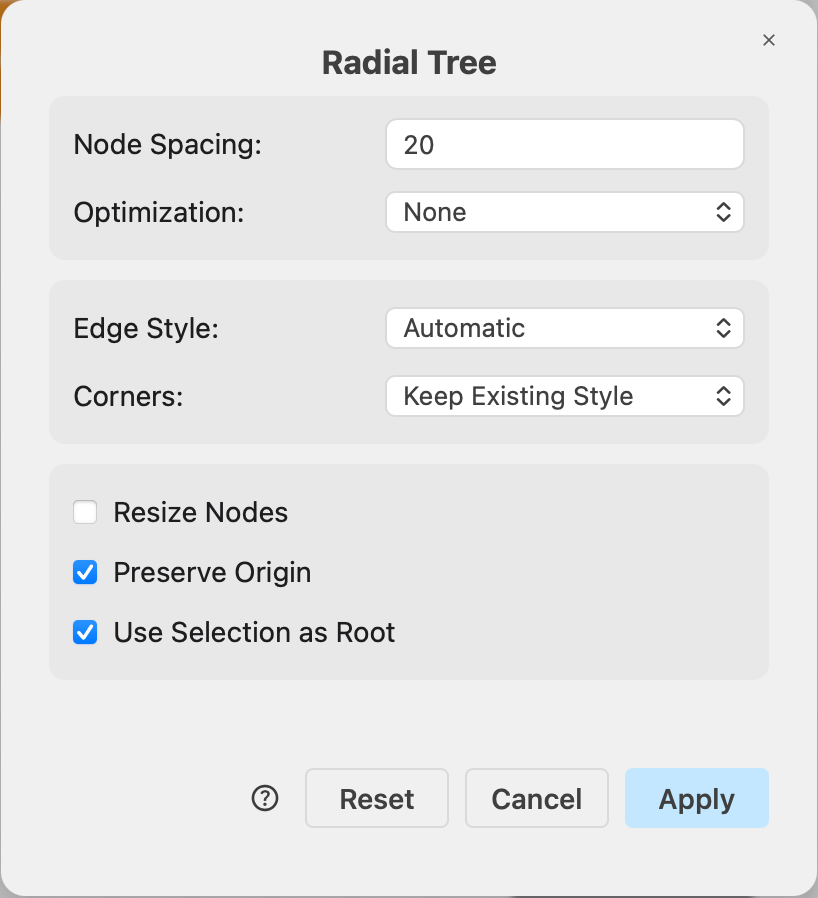818x898 pixels.
Task: Focus the Node Spacing input field
Action: pos(565,144)
